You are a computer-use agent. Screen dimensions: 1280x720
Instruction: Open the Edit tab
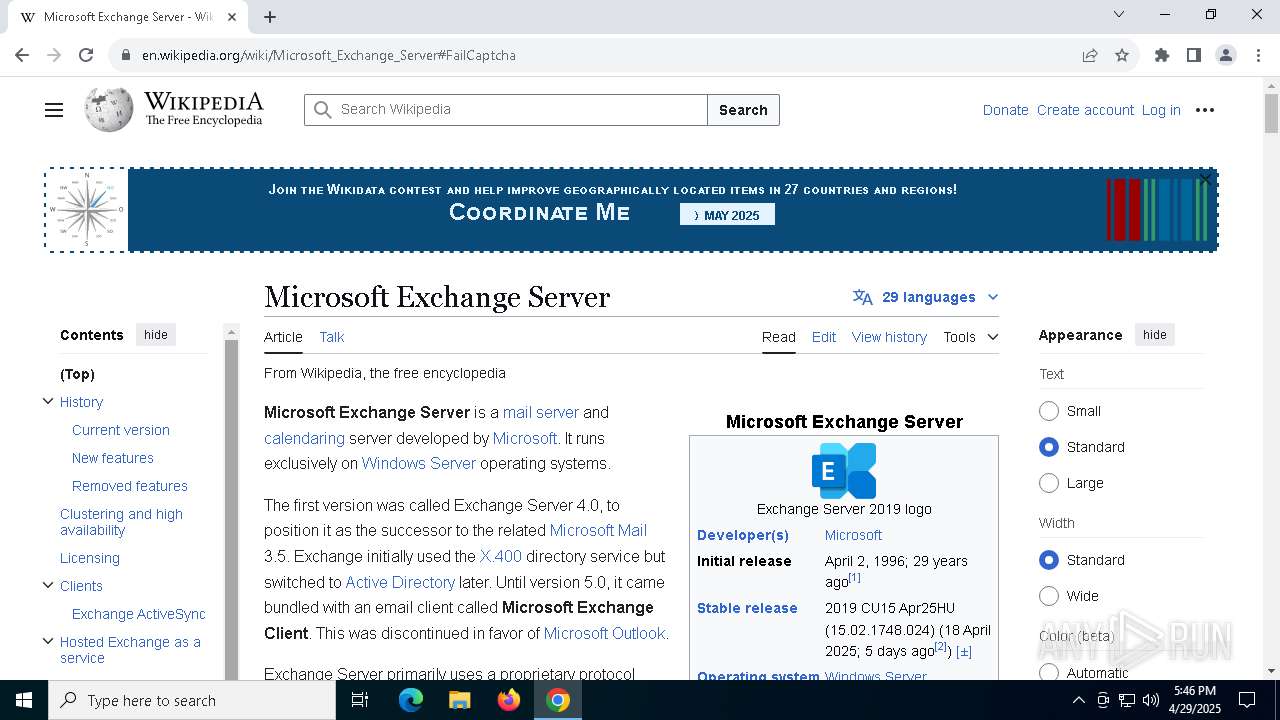click(x=824, y=337)
